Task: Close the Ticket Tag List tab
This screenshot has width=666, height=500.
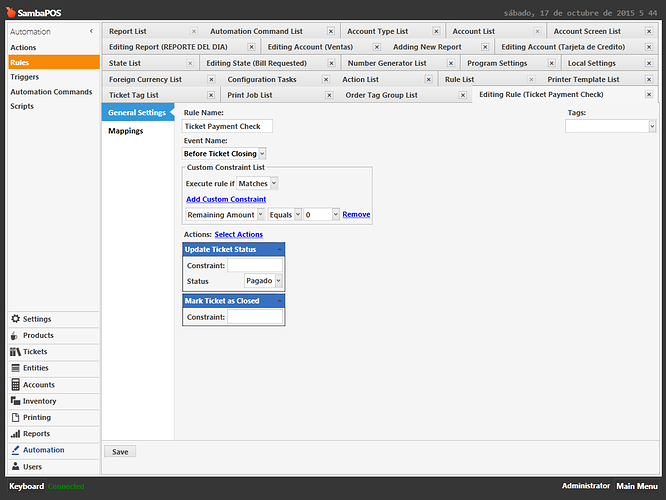Action: [x=211, y=95]
